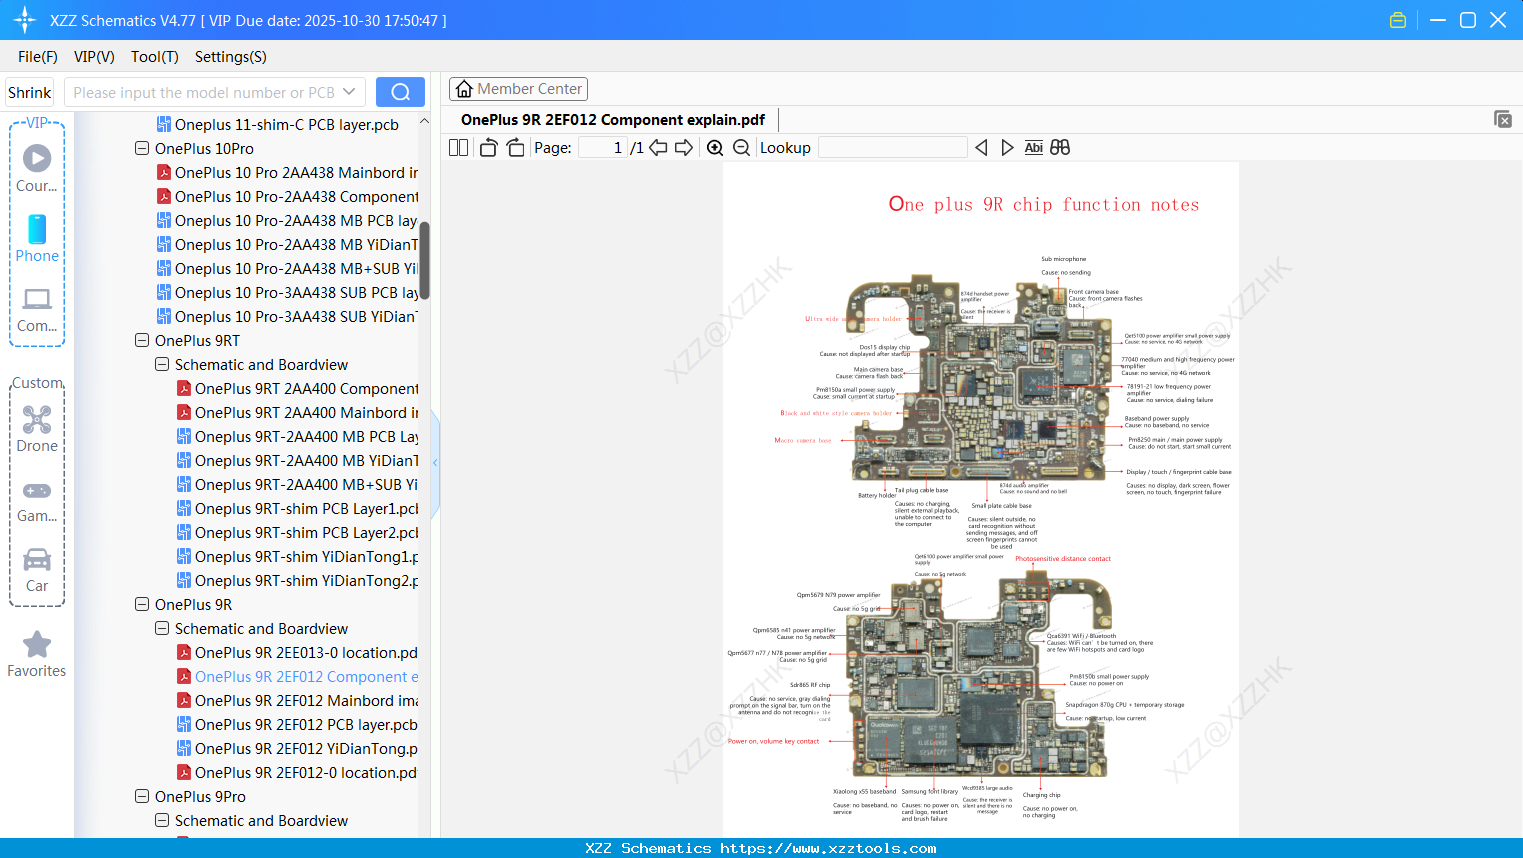Rotate the PDF page counterclockwise
The width and height of the screenshot is (1523, 858).
tap(487, 147)
